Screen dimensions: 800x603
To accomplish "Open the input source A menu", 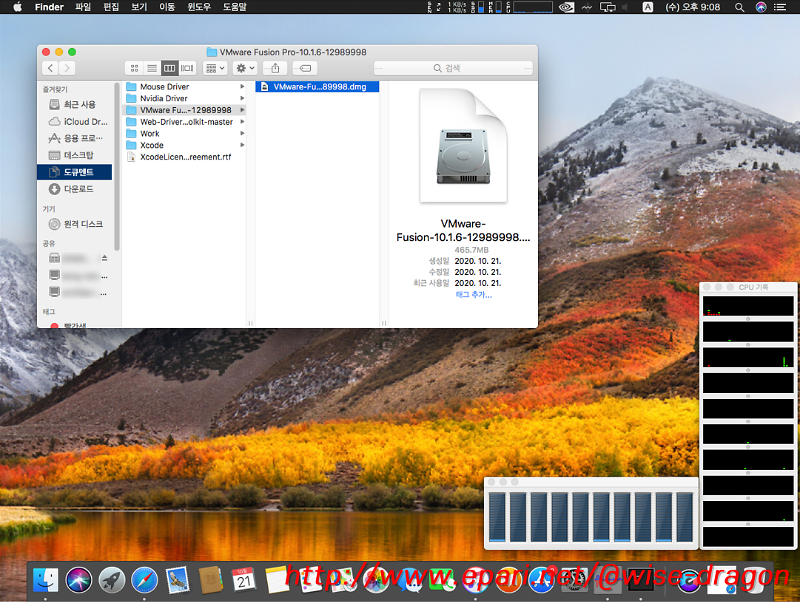I will coord(647,7).
